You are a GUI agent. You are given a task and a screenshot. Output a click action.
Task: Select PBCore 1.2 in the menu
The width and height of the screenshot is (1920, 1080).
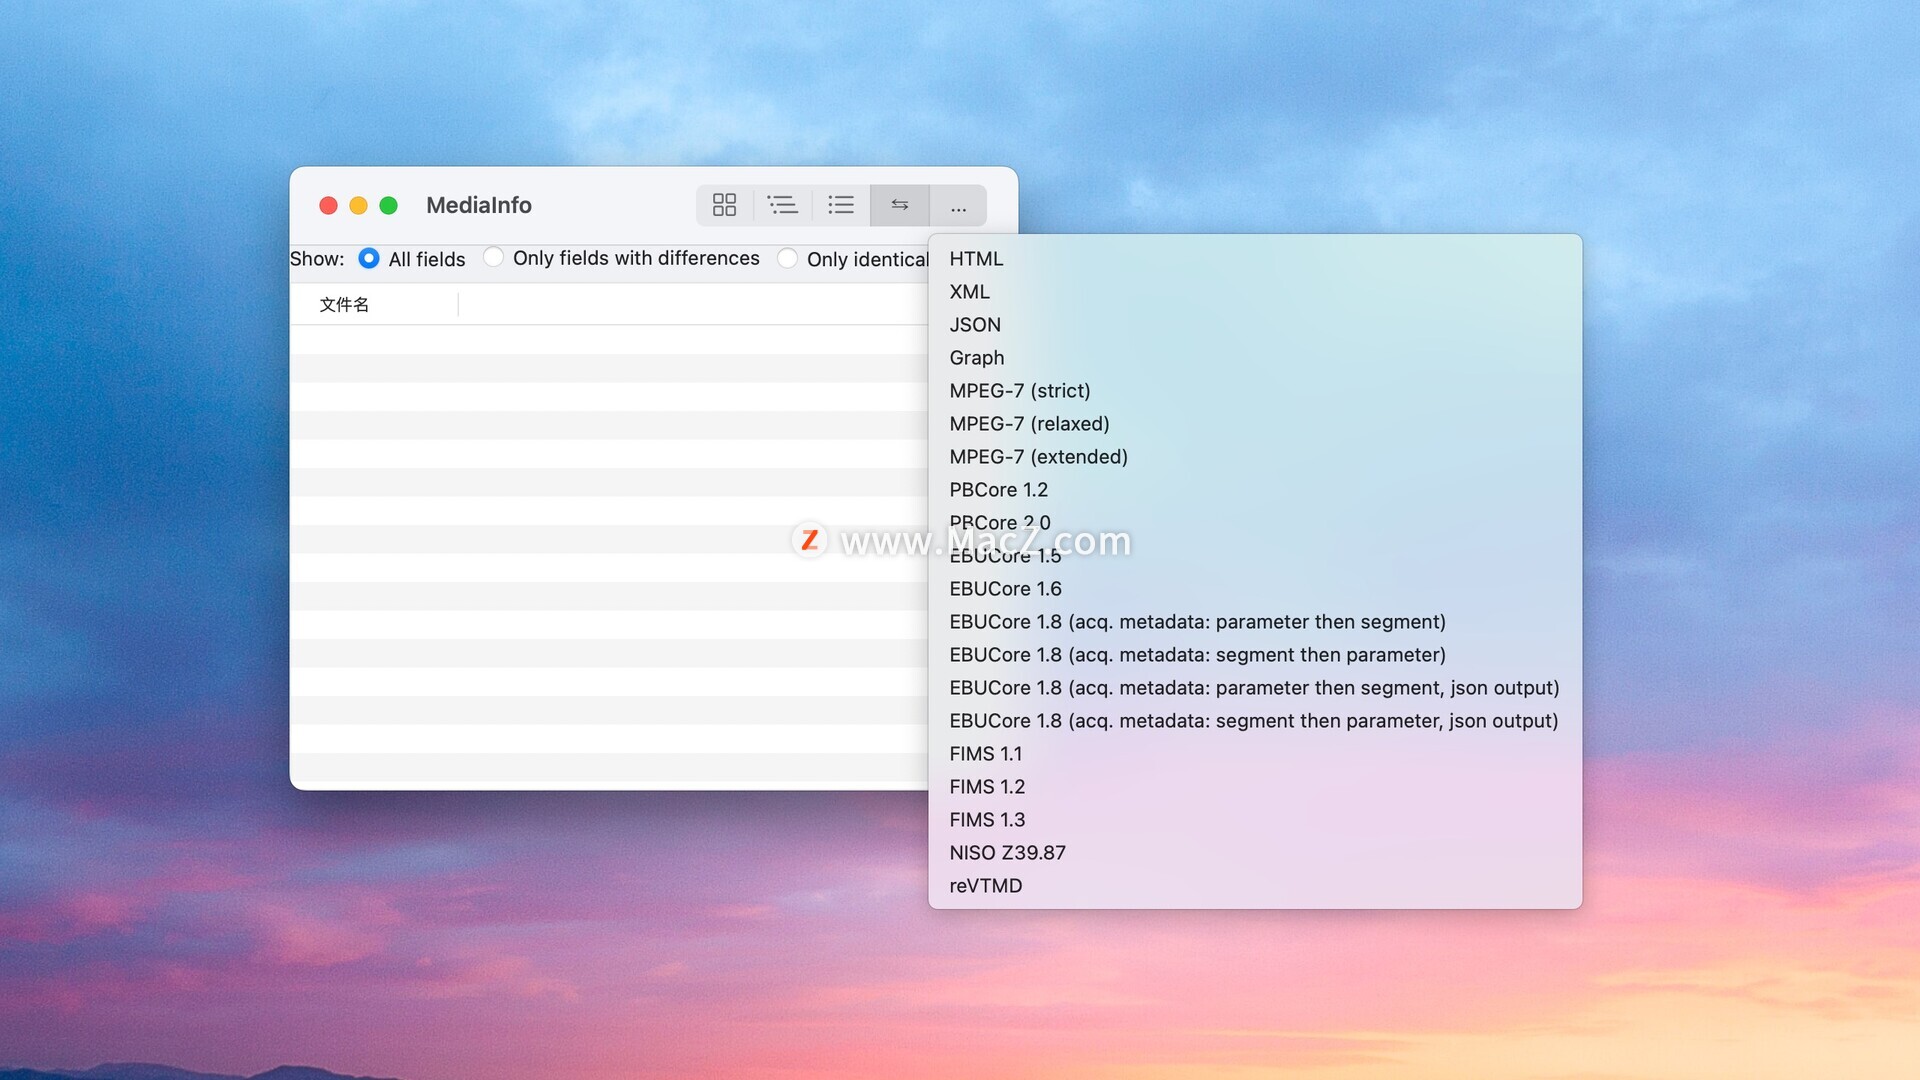click(x=1255, y=490)
